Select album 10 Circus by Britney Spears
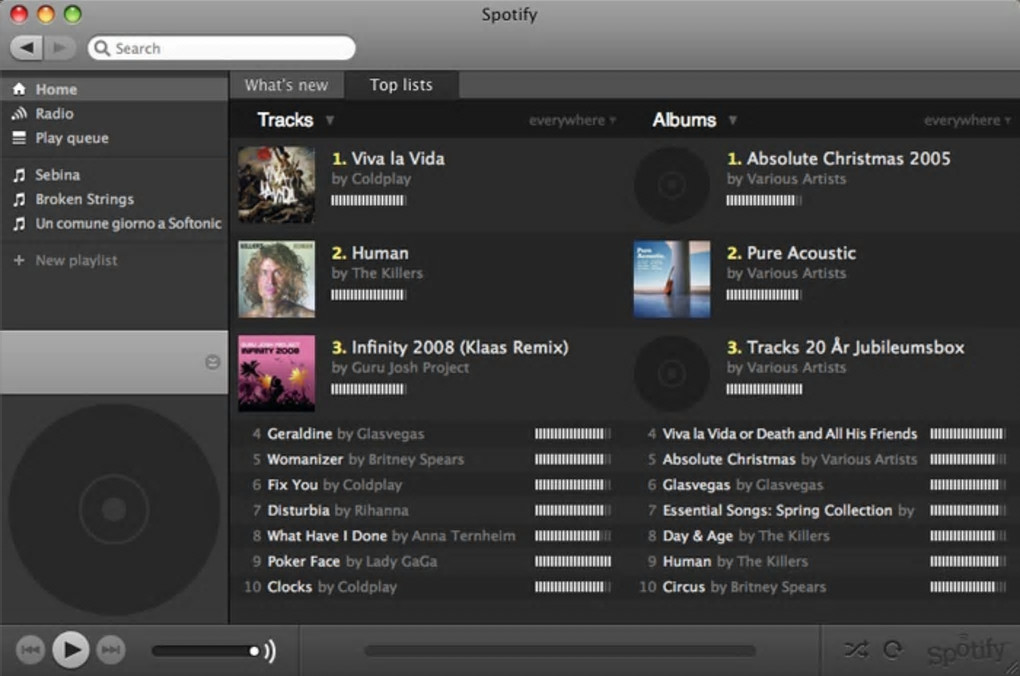 (x=824, y=587)
